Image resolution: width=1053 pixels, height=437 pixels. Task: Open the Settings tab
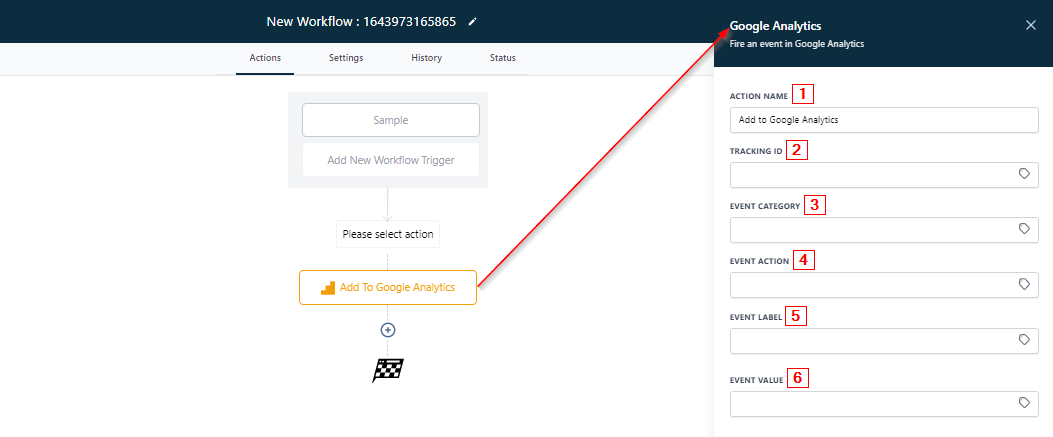(x=346, y=58)
